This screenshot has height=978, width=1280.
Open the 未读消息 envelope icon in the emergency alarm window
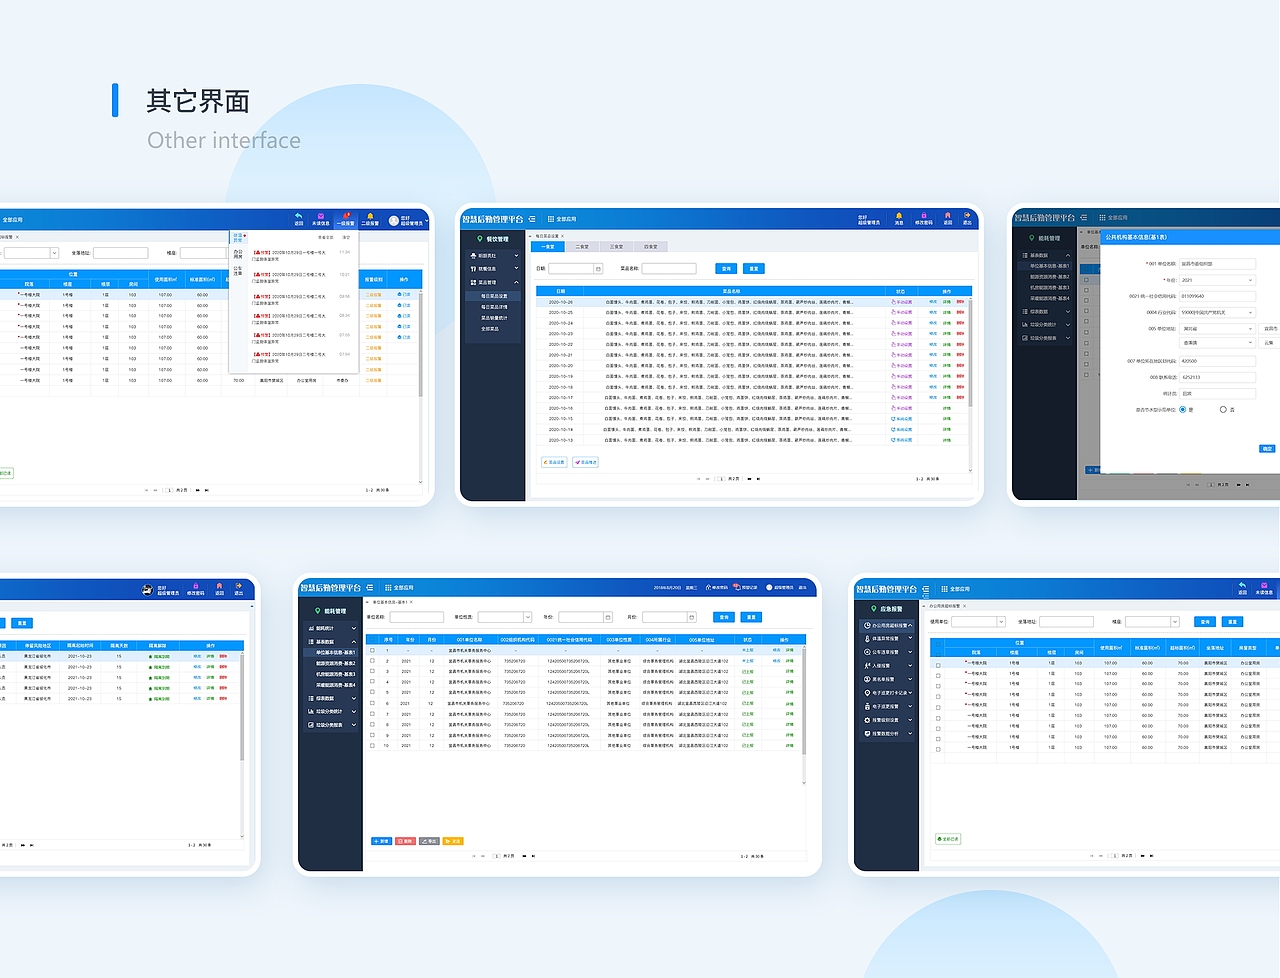[x=1265, y=586]
